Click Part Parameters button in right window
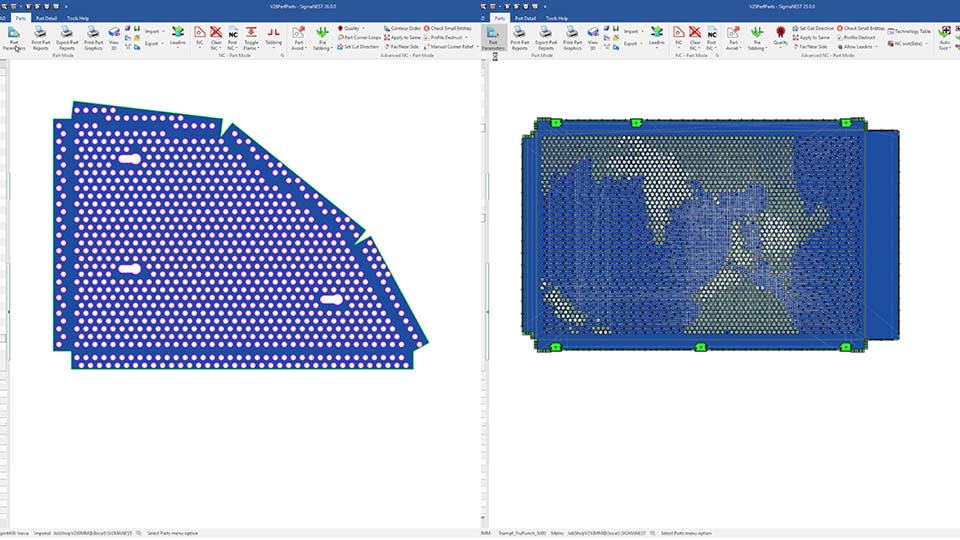 pyautogui.click(x=494, y=38)
